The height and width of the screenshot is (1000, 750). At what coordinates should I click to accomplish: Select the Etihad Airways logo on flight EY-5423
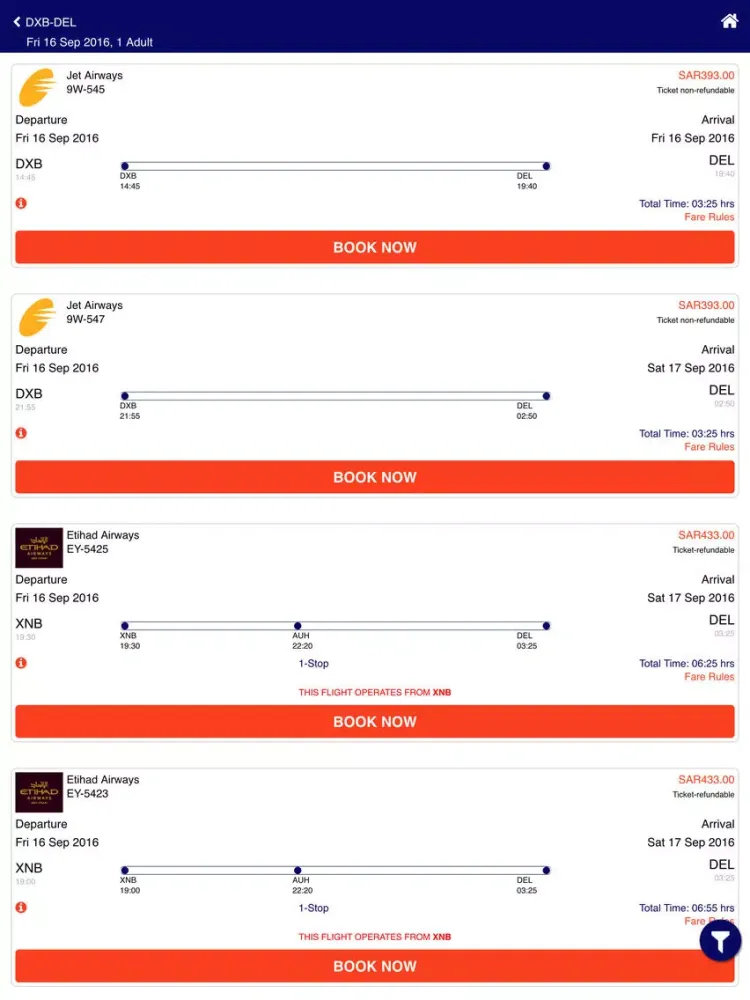click(38, 792)
